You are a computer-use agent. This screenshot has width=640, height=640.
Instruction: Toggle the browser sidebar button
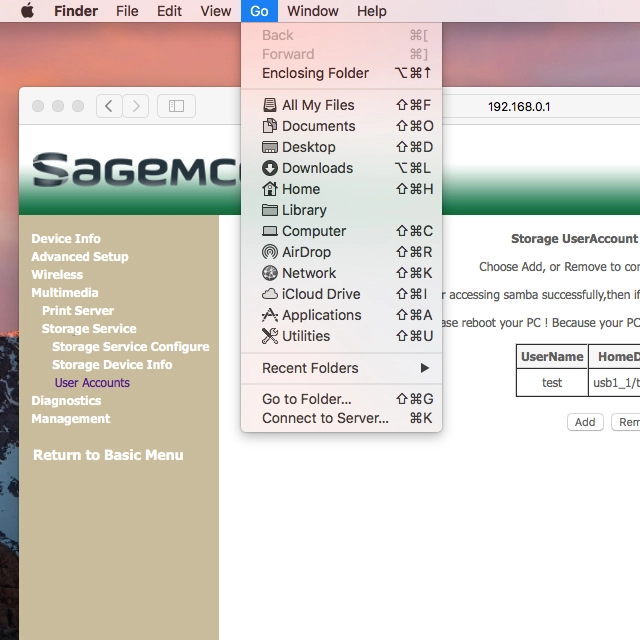click(176, 106)
